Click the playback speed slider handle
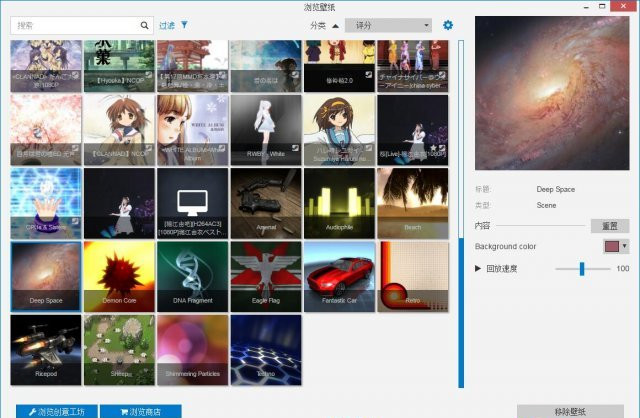 581,269
